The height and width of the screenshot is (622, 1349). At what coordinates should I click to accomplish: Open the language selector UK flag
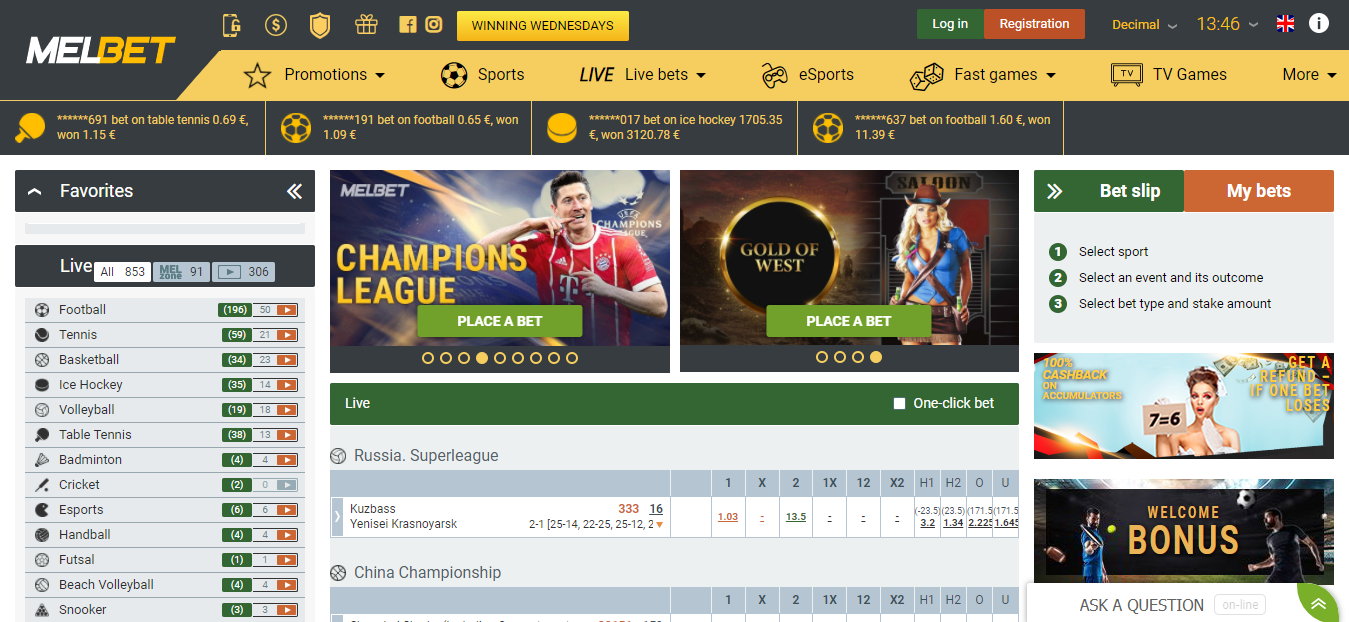pos(1285,24)
